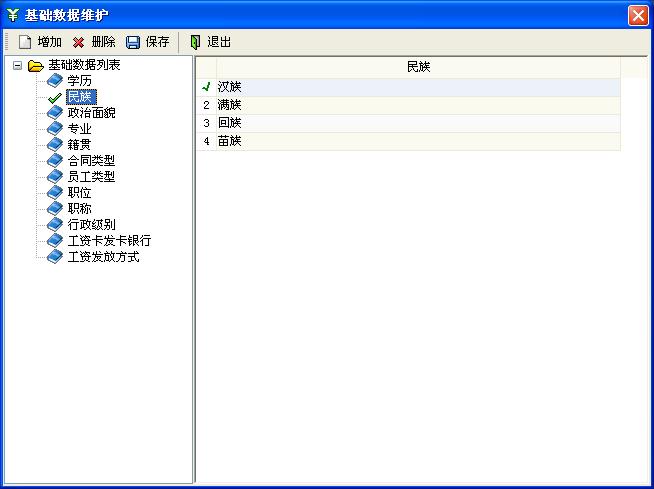This screenshot has width=654, height=489.
Task: Click the red 删除 cross icon
Action: (x=78, y=42)
